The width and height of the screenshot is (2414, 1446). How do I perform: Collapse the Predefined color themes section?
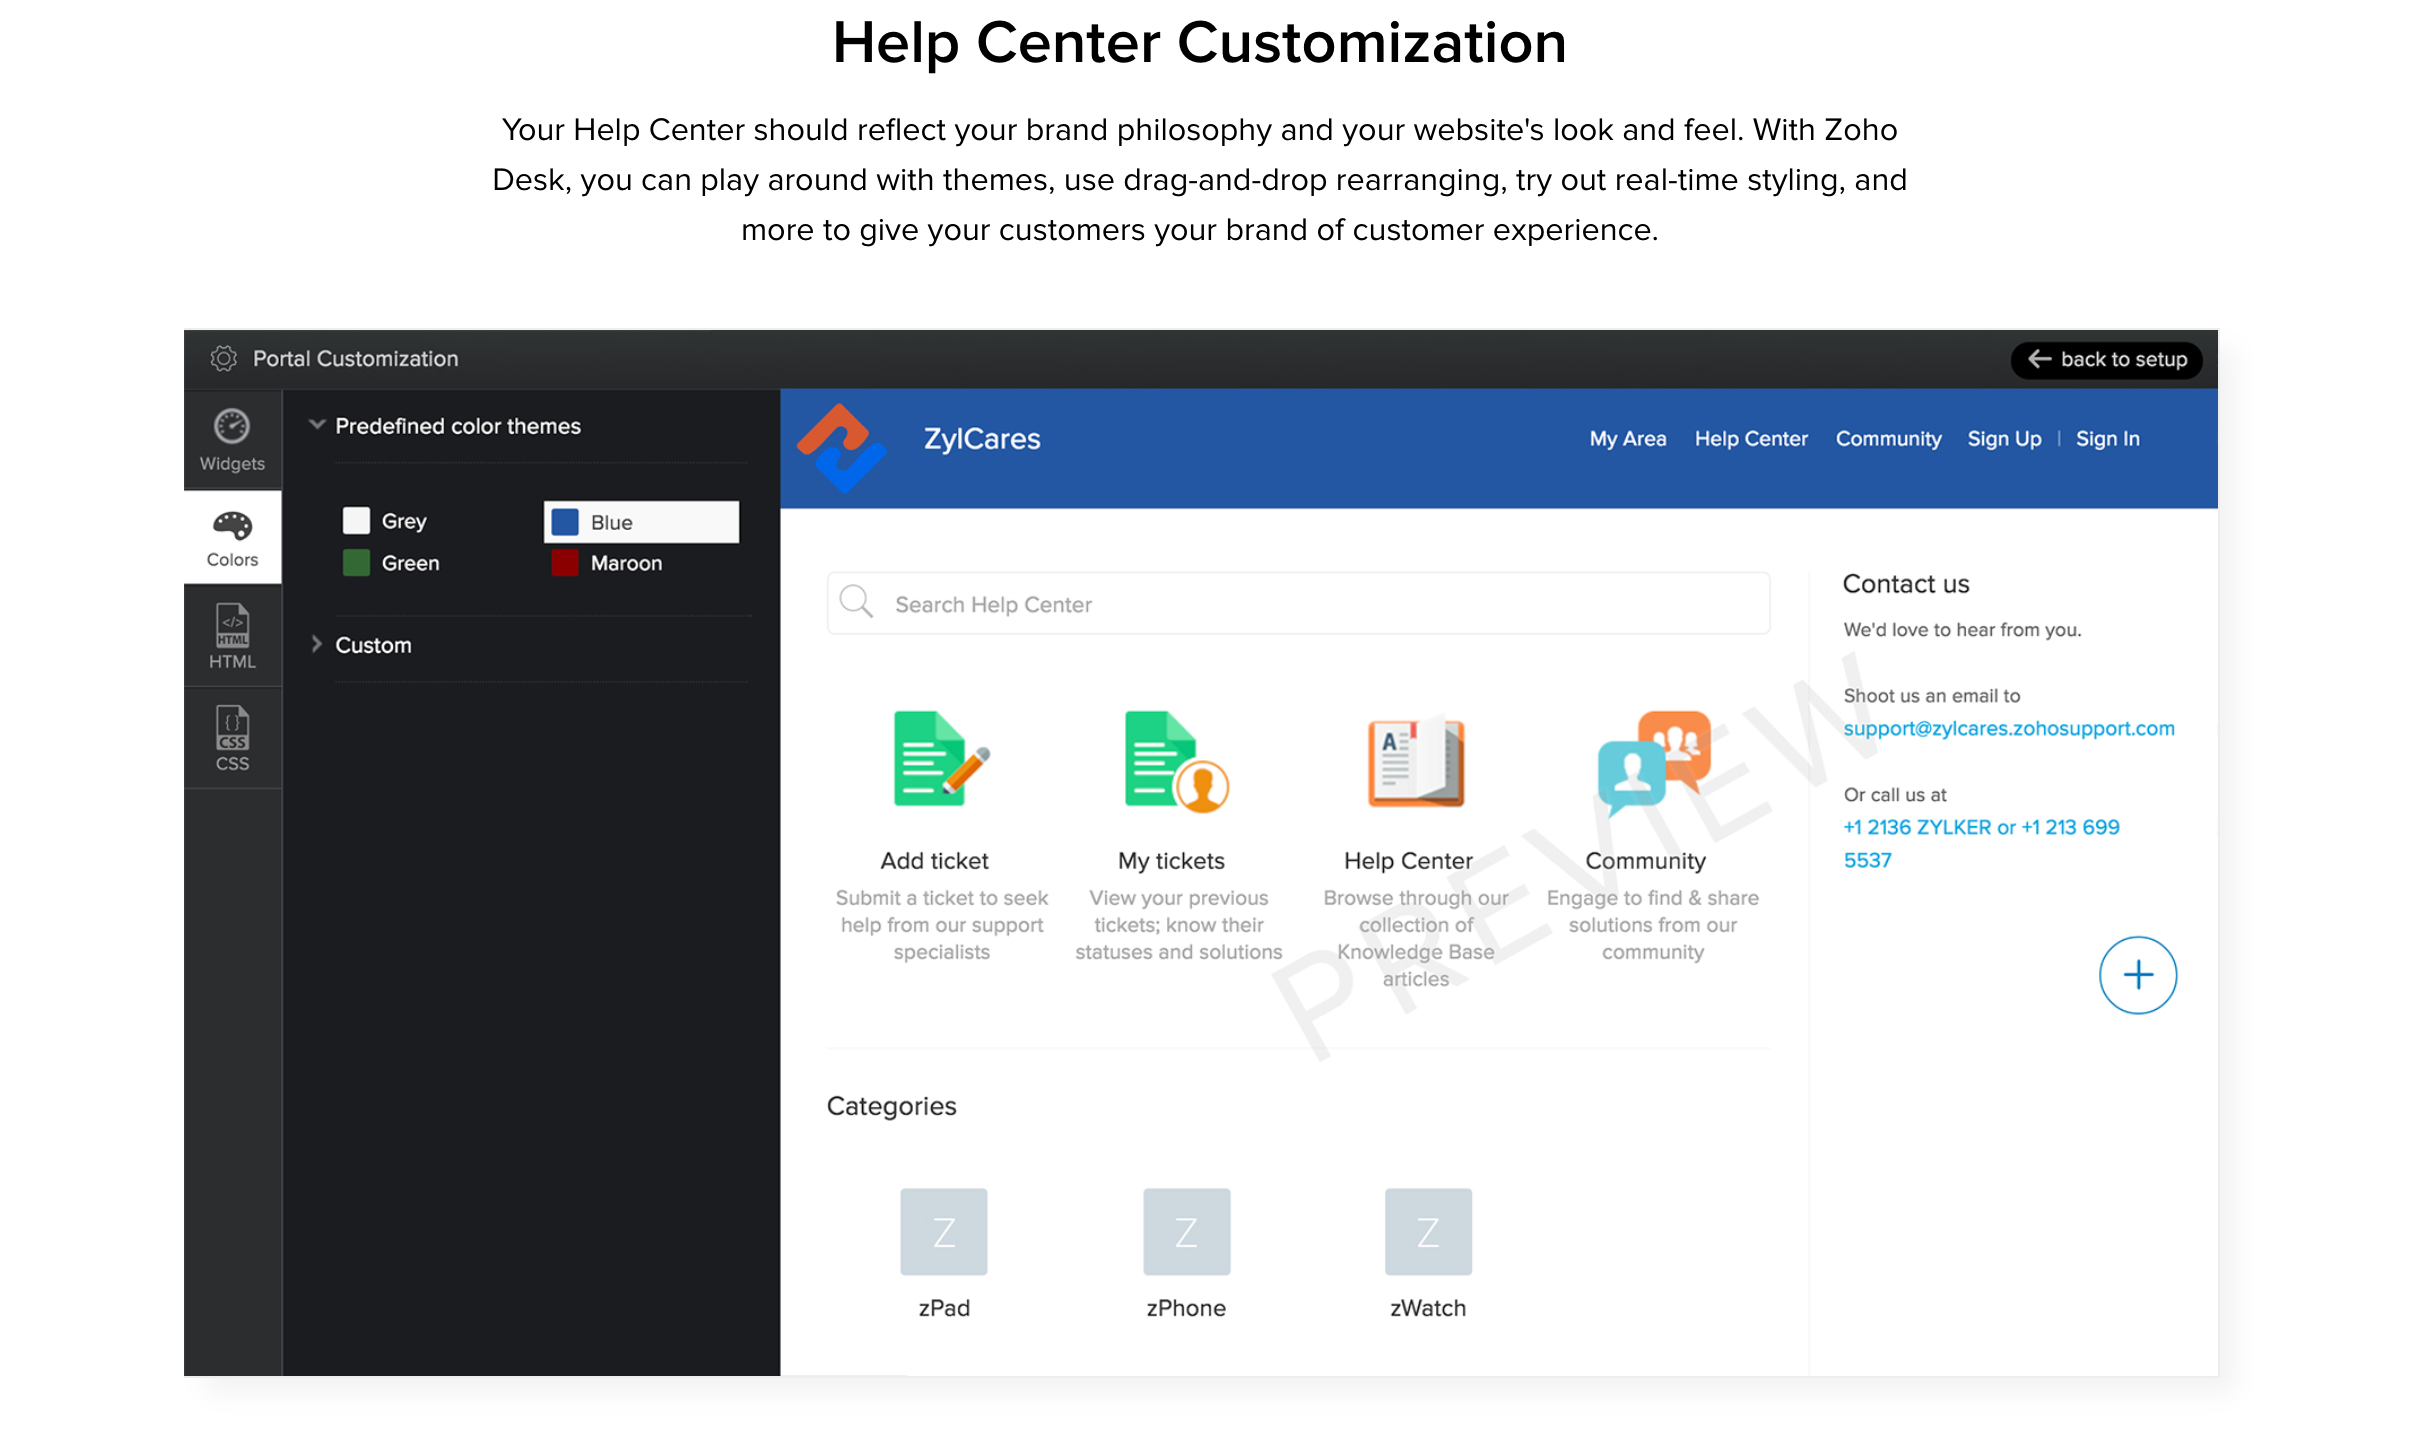click(x=317, y=425)
